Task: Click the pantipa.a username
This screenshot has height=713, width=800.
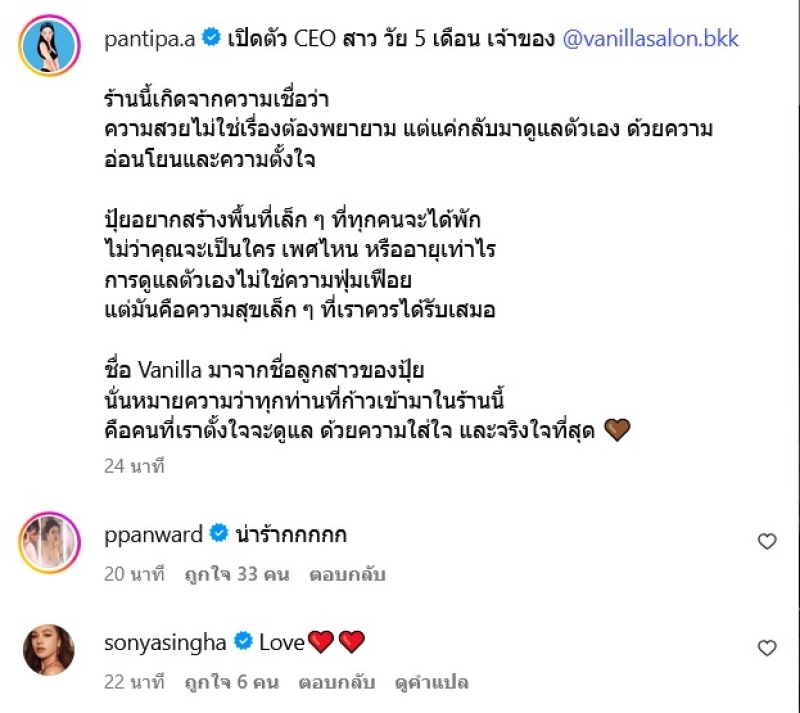Action: tap(149, 39)
